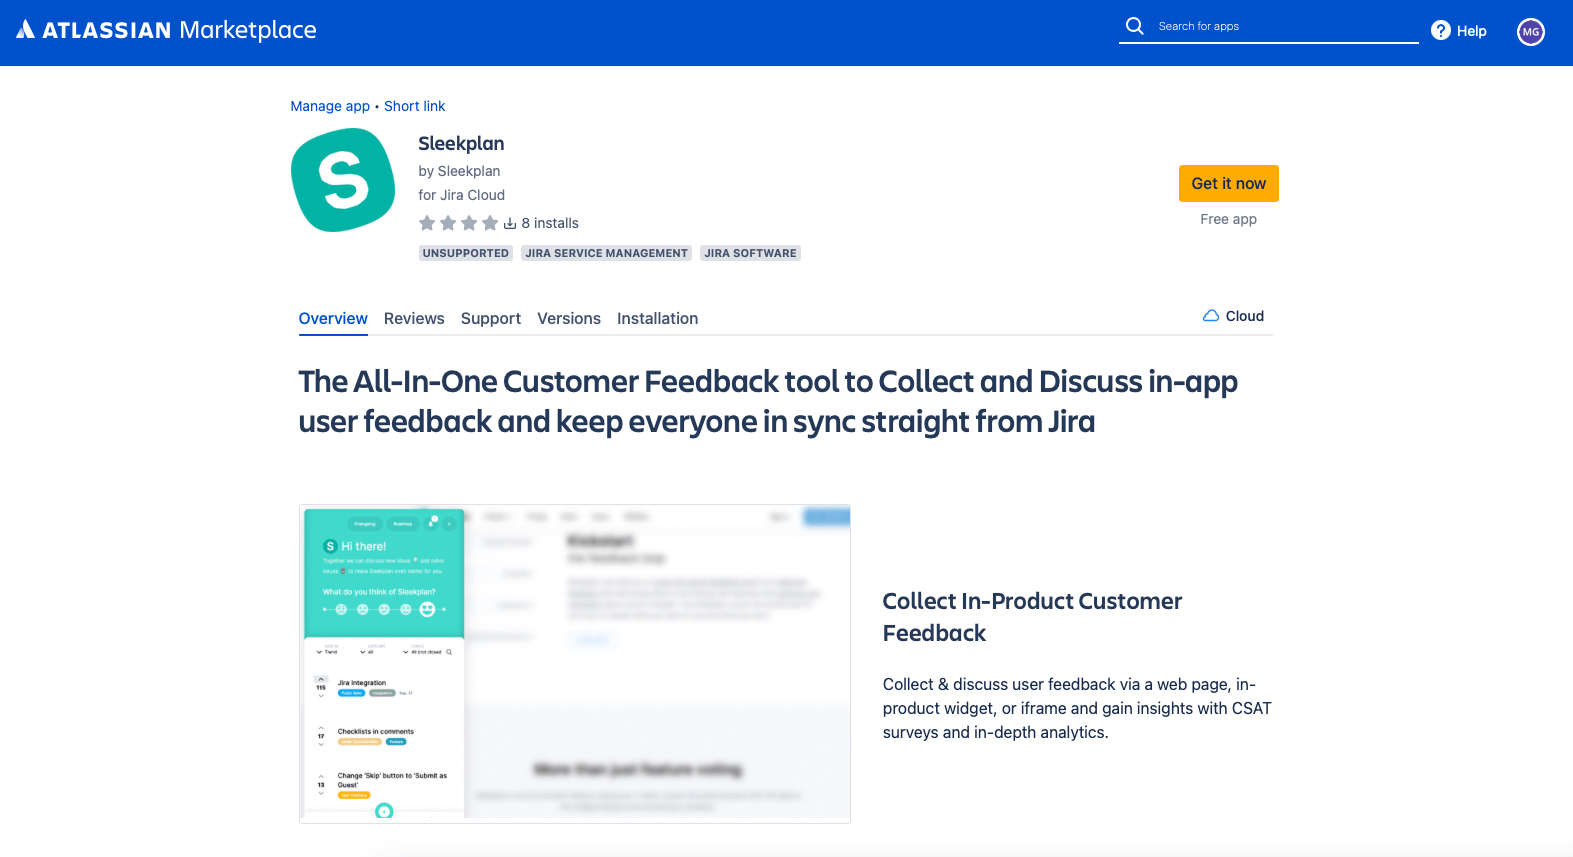The width and height of the screenshot is (1573, 857).
Task: Click the Get it now button
Action: [x=1228, y=184]
